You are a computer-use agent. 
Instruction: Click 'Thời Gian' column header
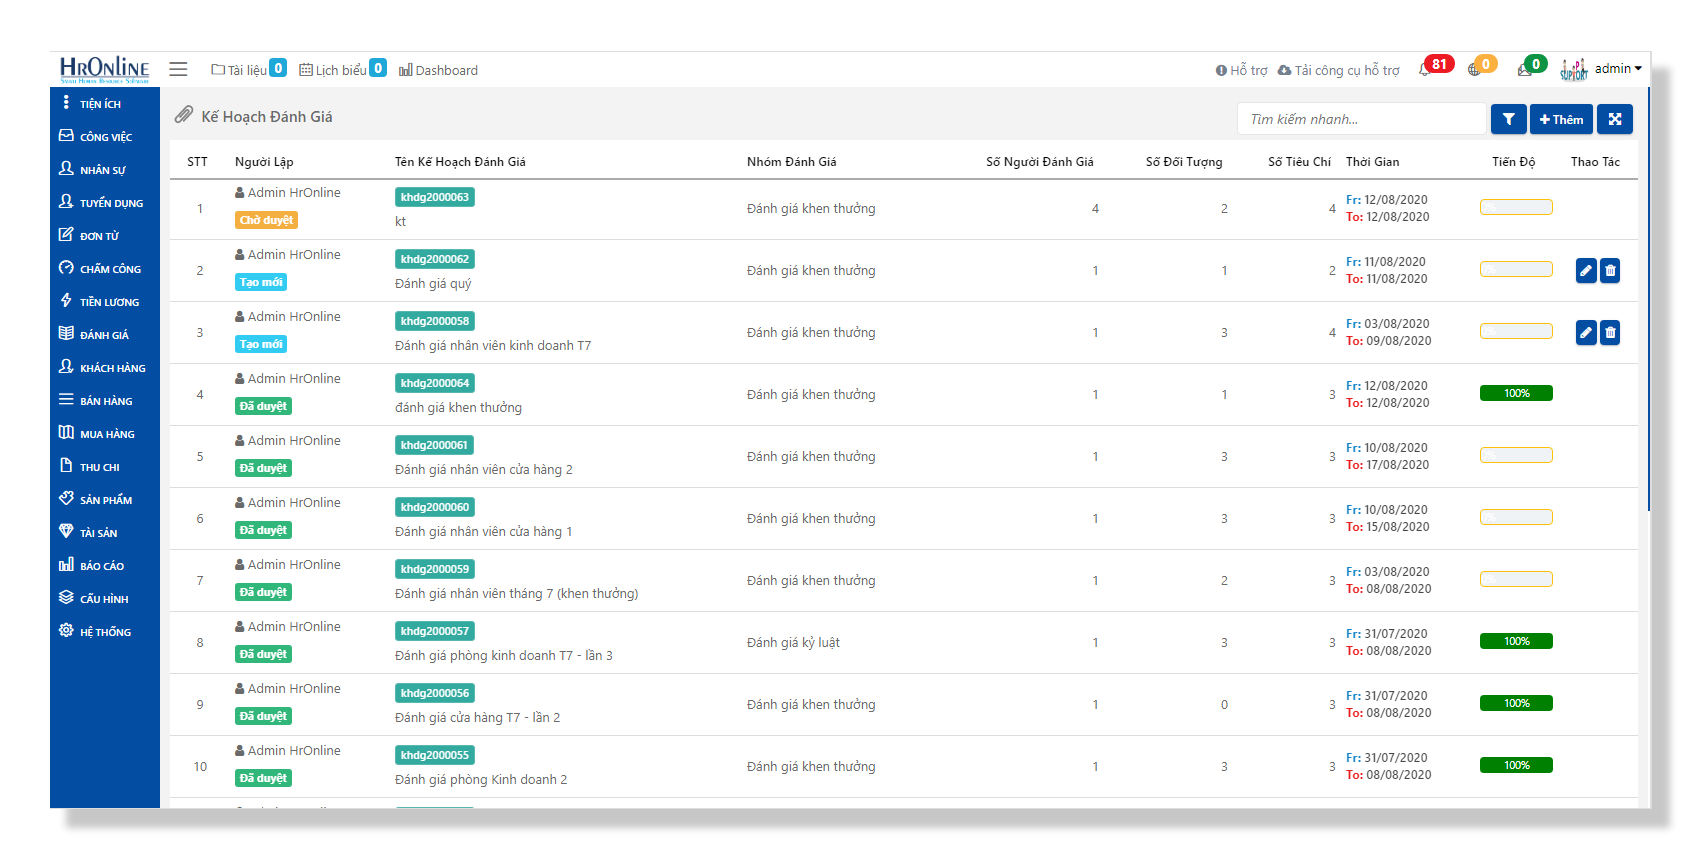click(1373, 162)
